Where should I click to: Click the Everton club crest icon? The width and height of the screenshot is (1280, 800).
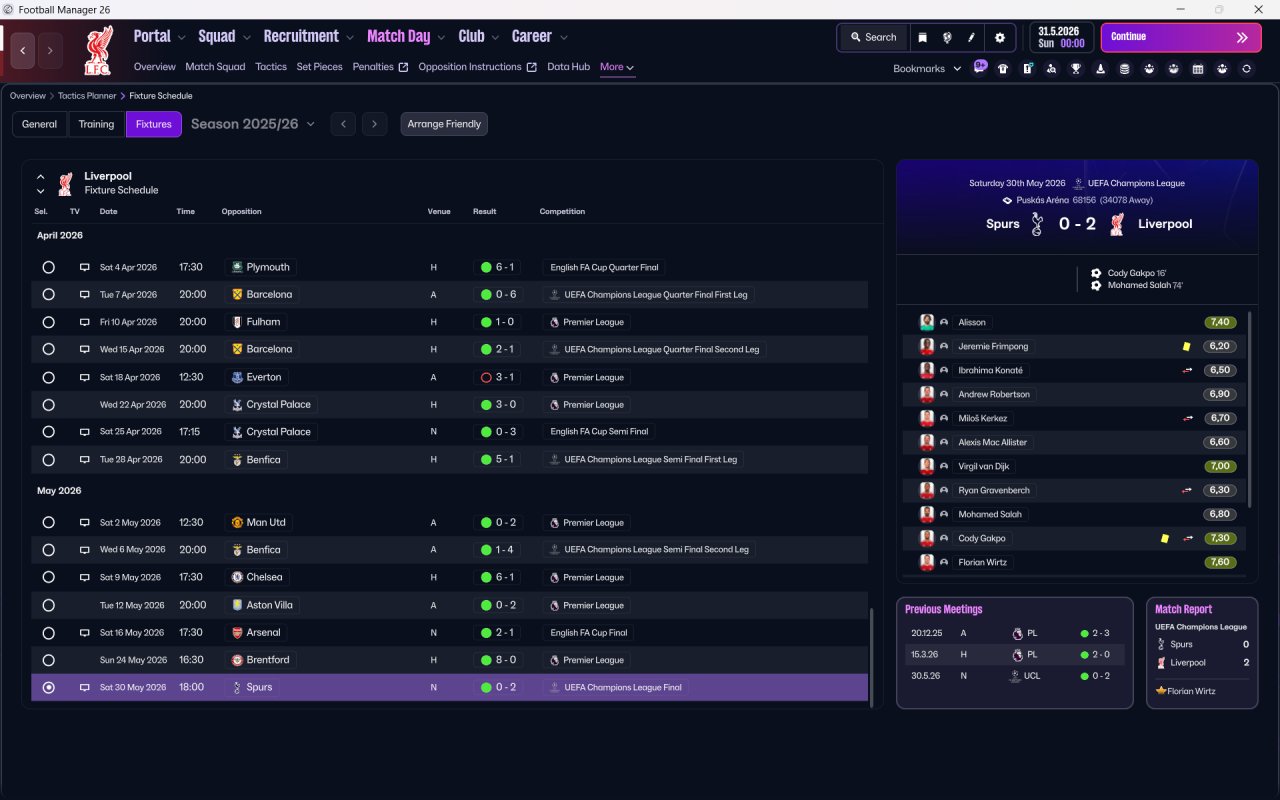pos(237,377)
